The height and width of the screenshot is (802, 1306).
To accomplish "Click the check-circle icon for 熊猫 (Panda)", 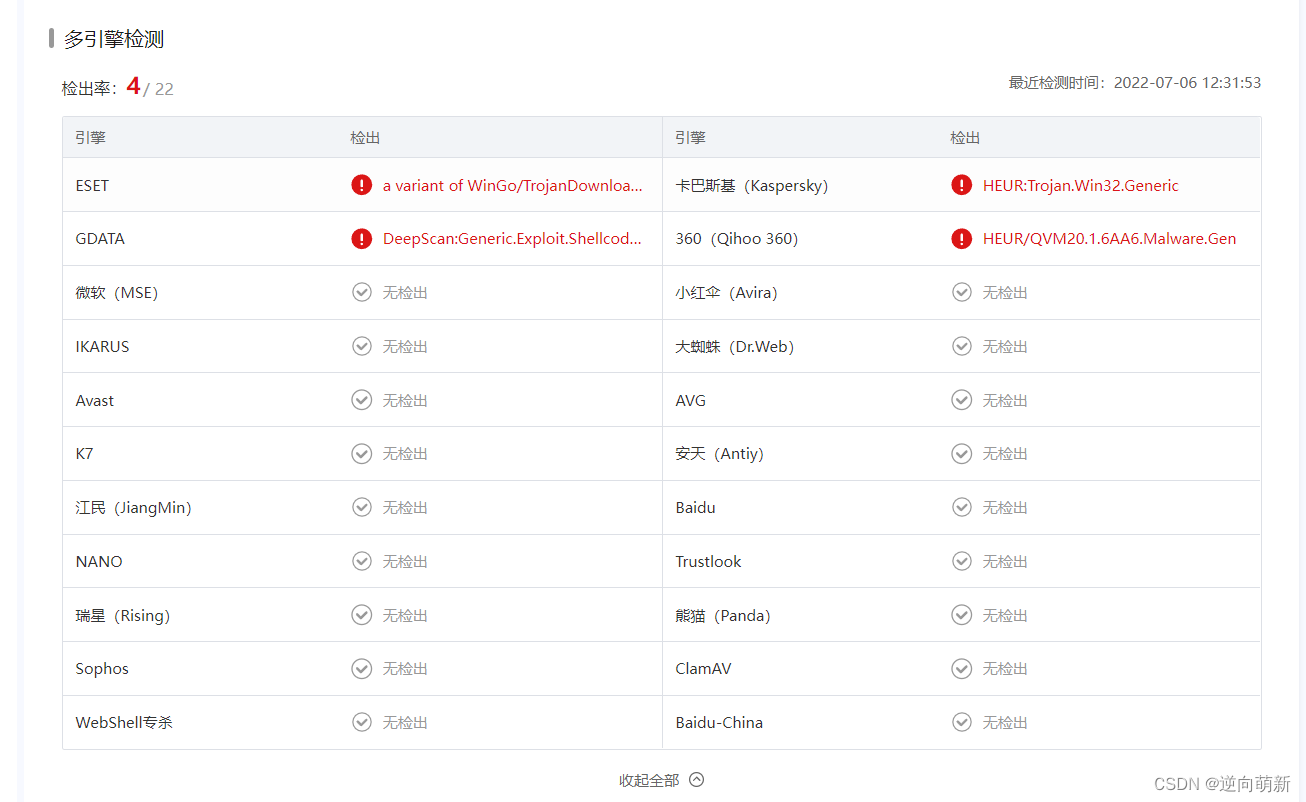I will click(962, 615).
